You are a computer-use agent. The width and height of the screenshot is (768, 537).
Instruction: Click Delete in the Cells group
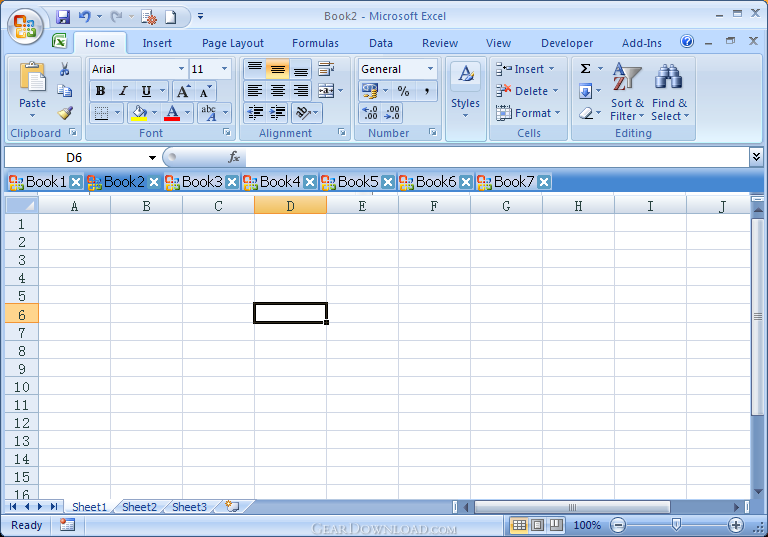click(x=527, y=91)
